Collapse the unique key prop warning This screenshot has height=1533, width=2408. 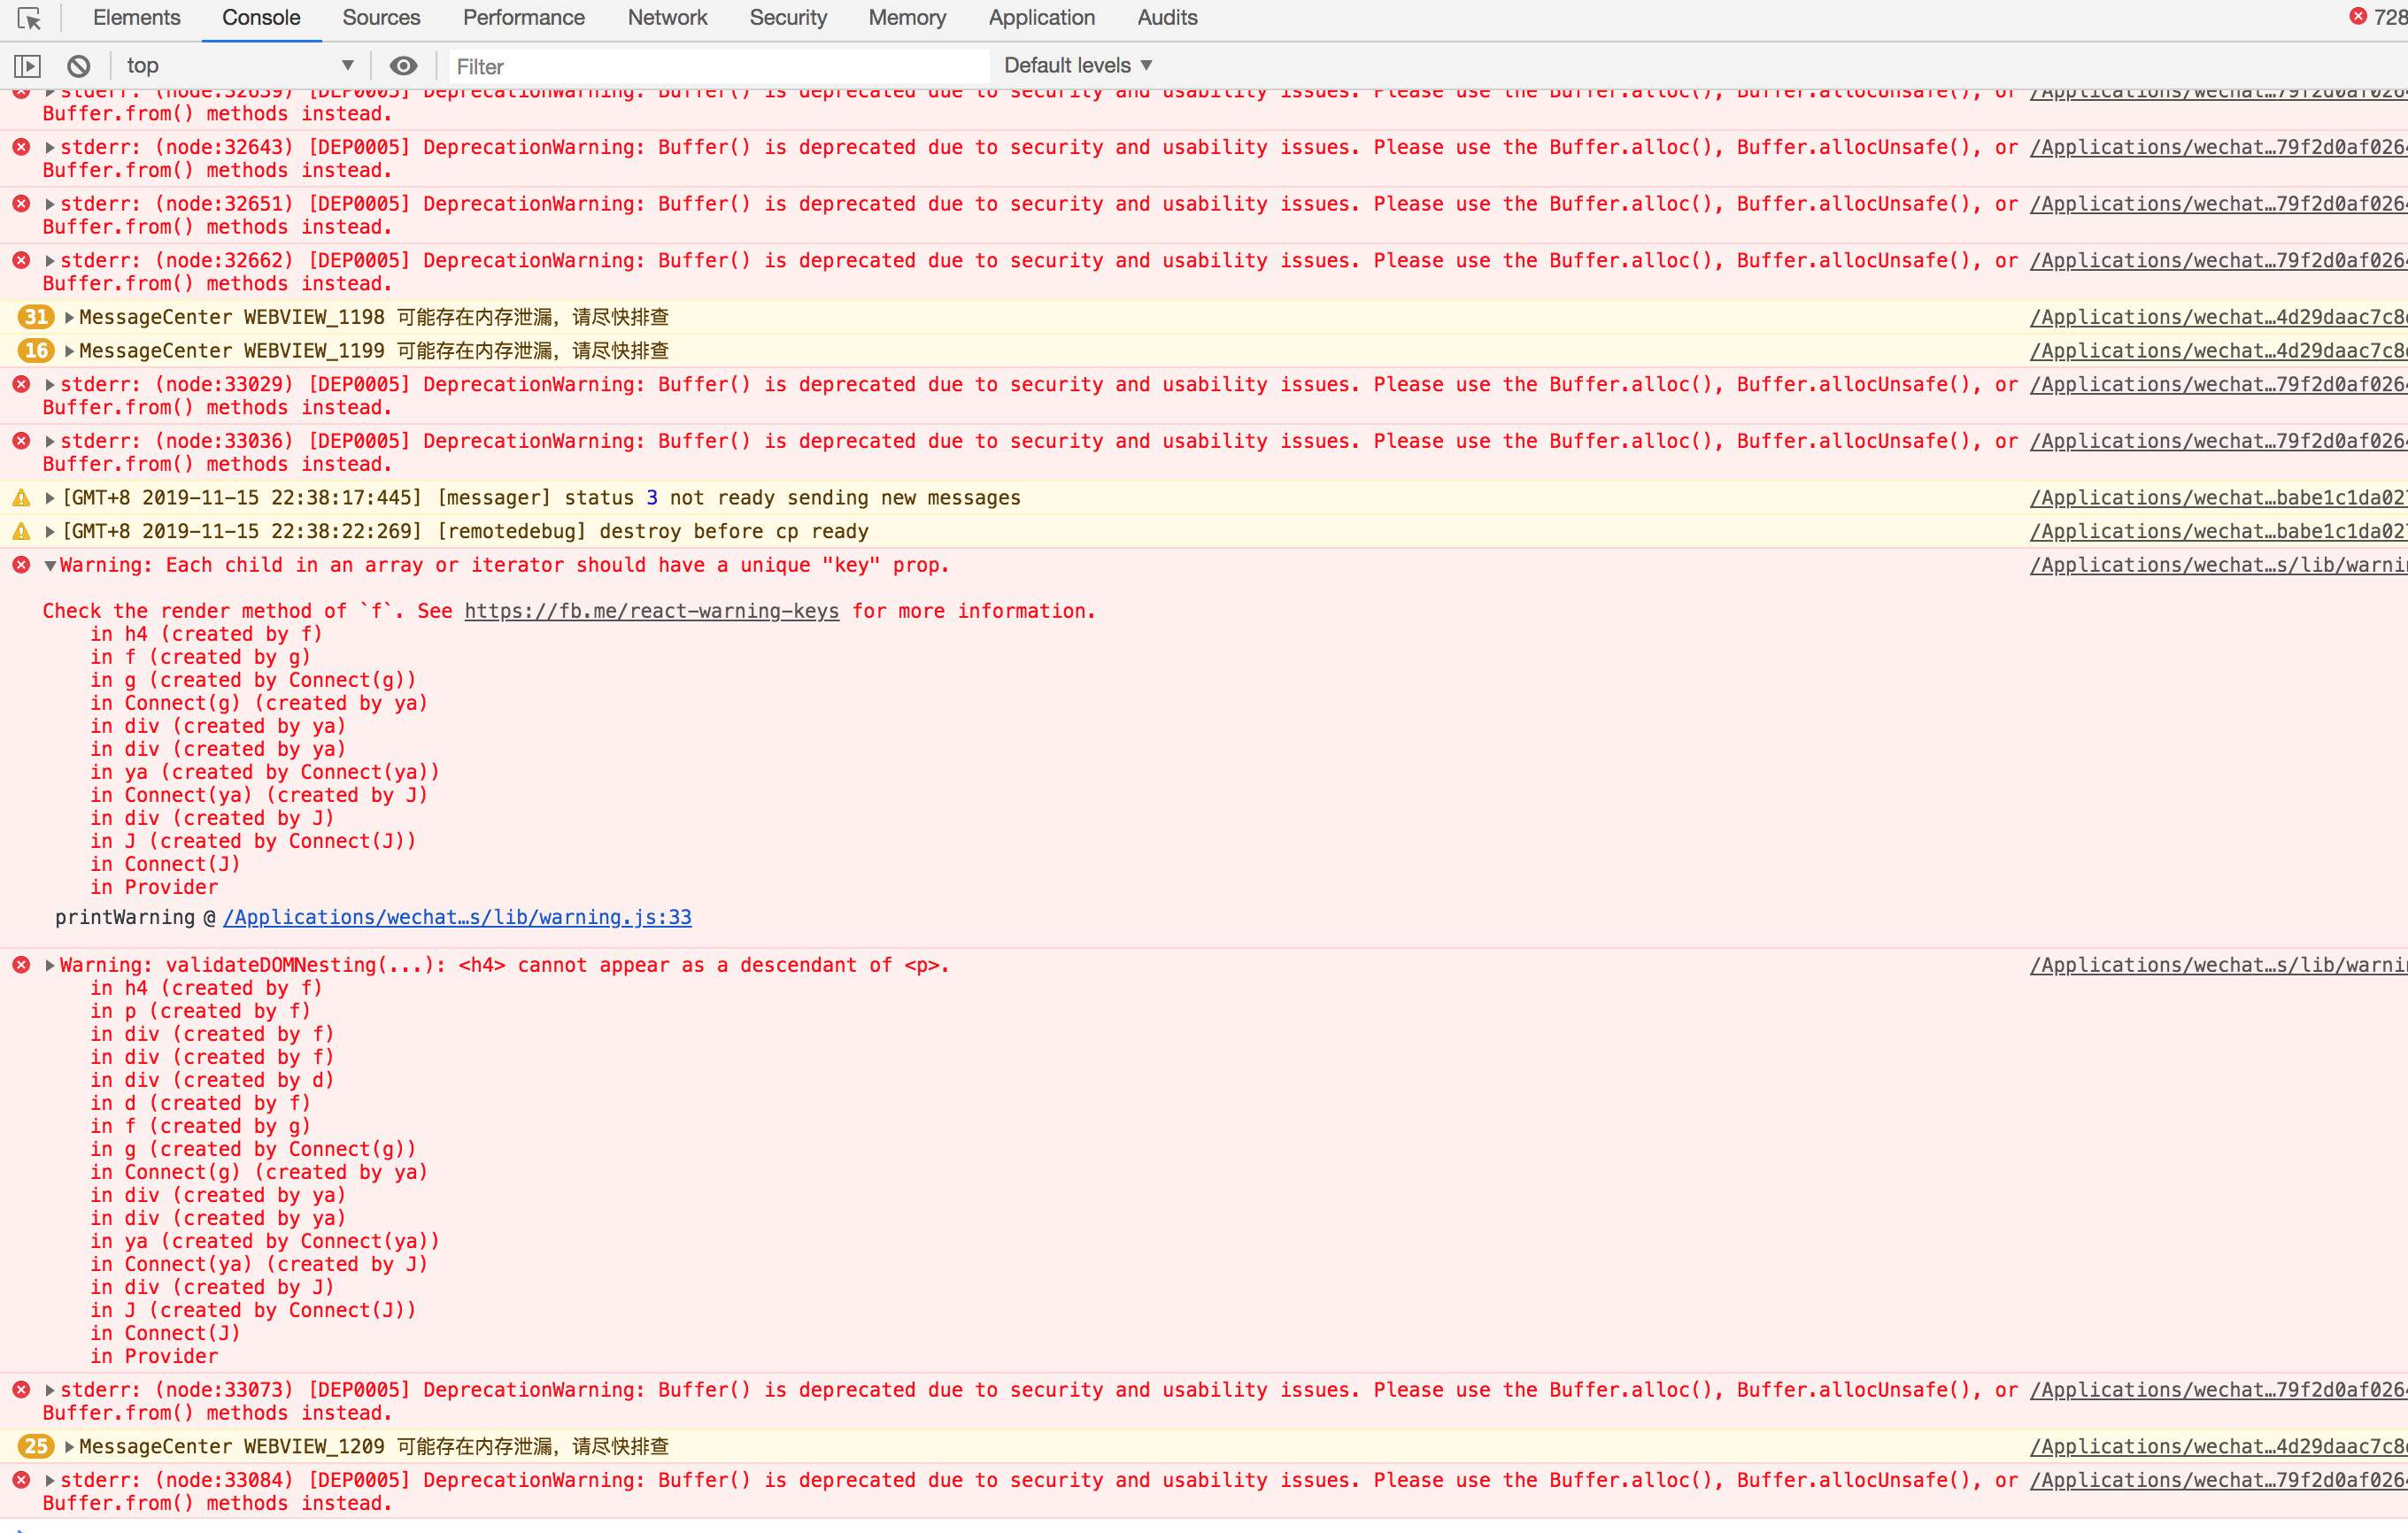[x=50, y=567]
